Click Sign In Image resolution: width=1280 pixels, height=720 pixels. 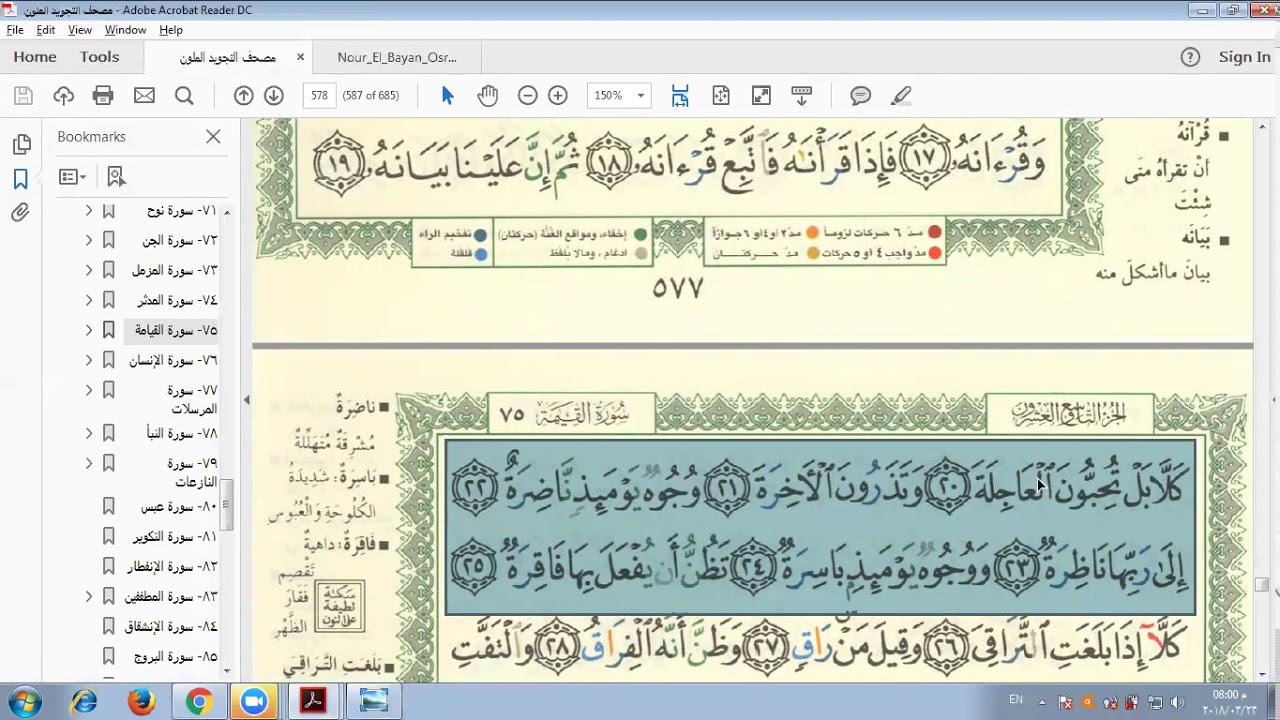(1244, 57)
